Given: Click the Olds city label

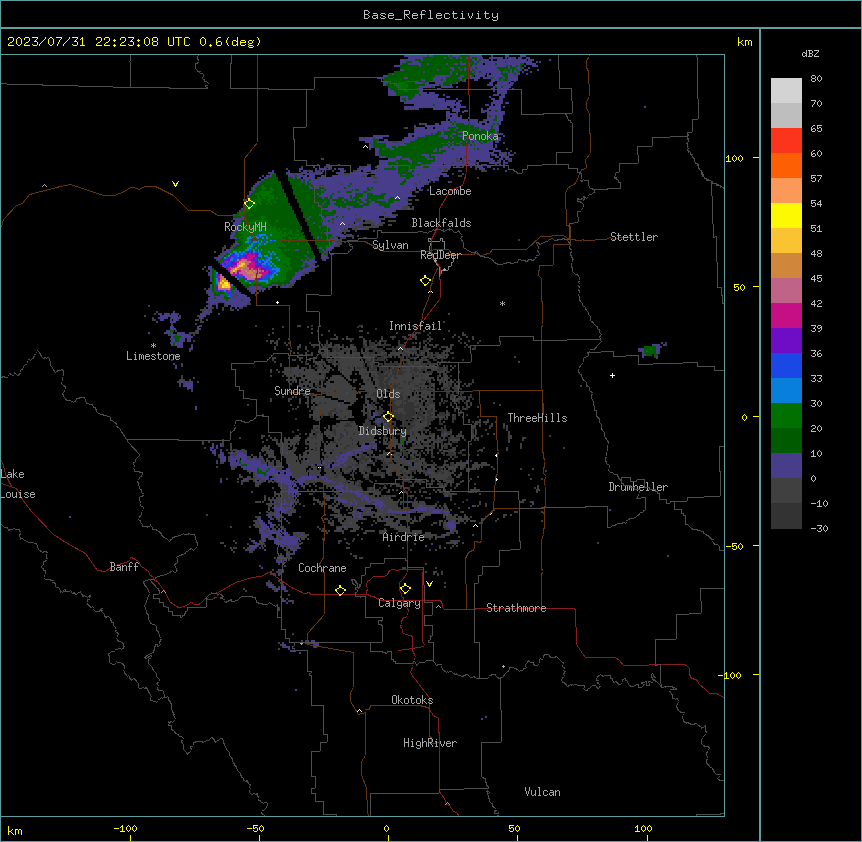Looking at the screenshot, I should (388, 394).
